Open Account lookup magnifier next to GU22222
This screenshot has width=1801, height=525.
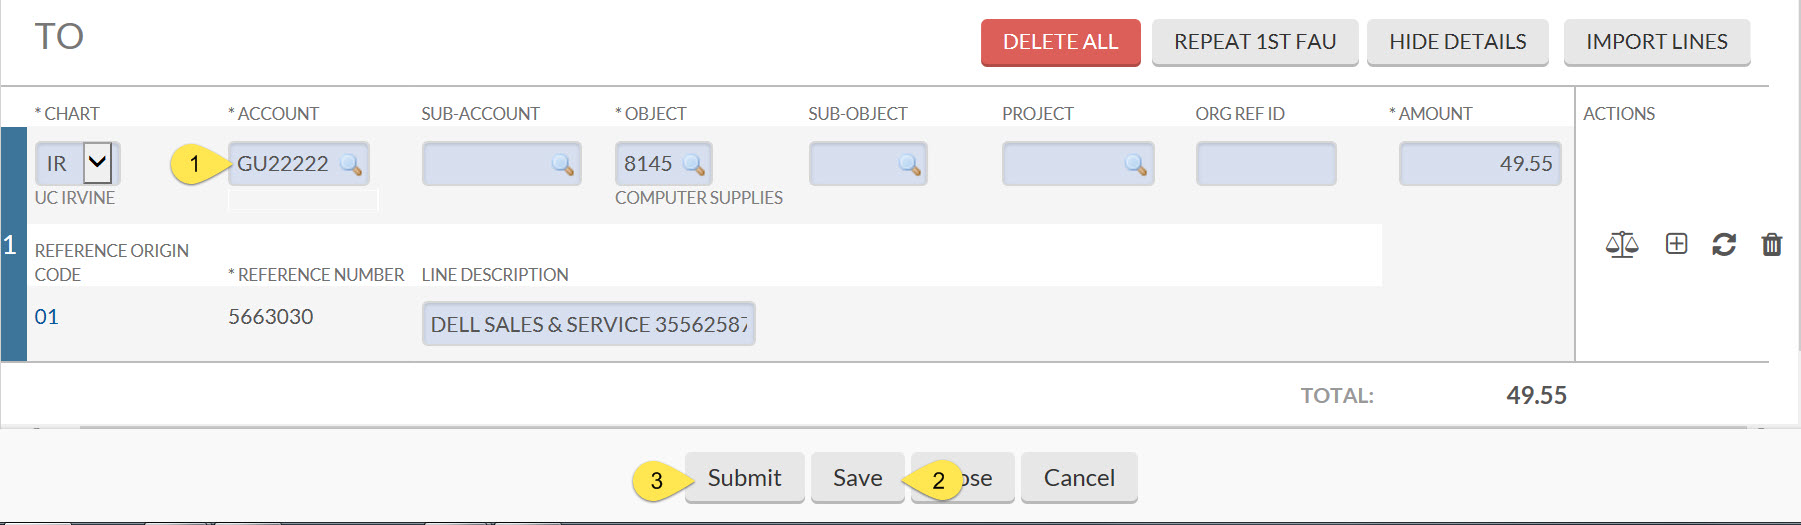coord(350,164)
